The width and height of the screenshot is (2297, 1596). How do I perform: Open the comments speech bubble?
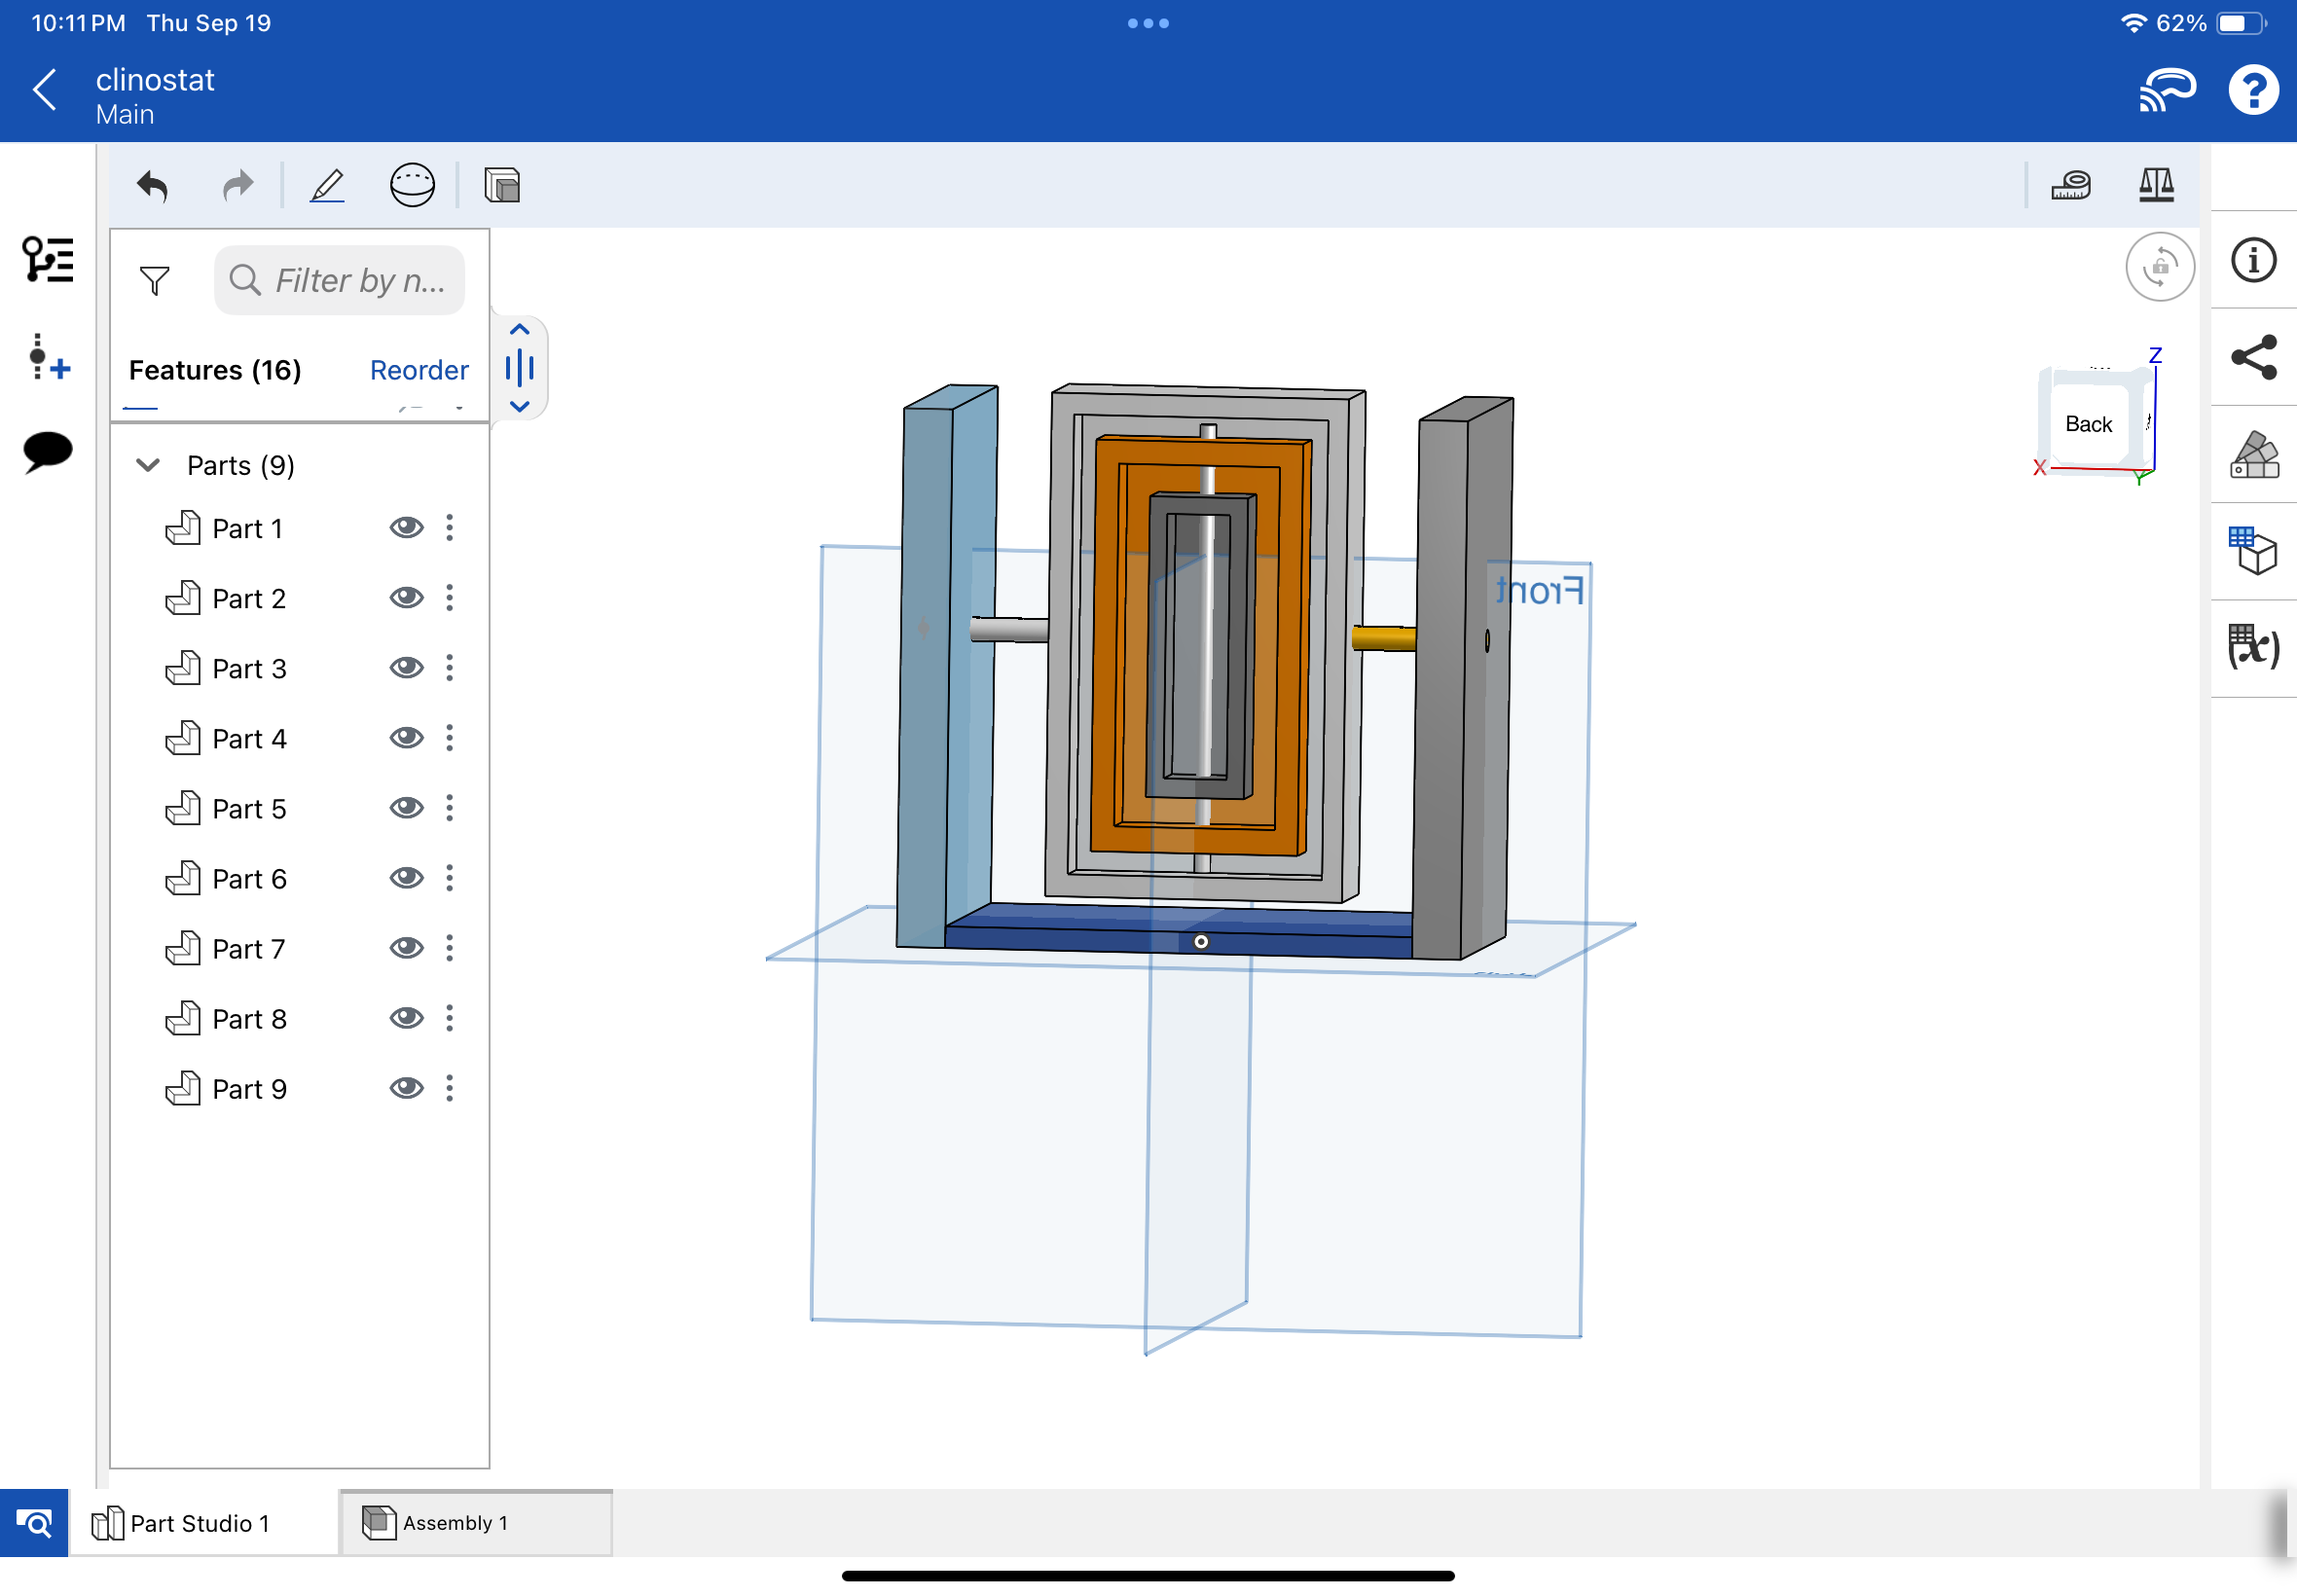point(48,452)
